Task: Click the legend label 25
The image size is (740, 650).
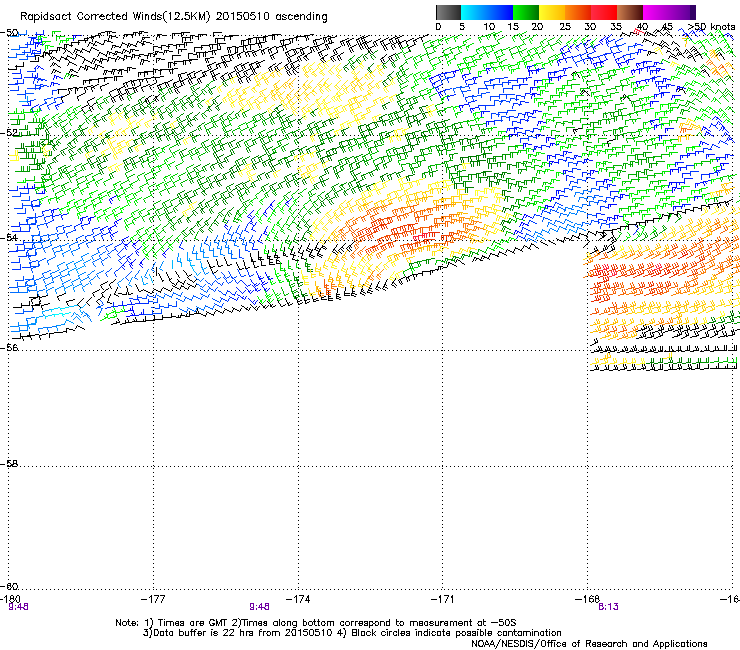Action: (565, 26)
